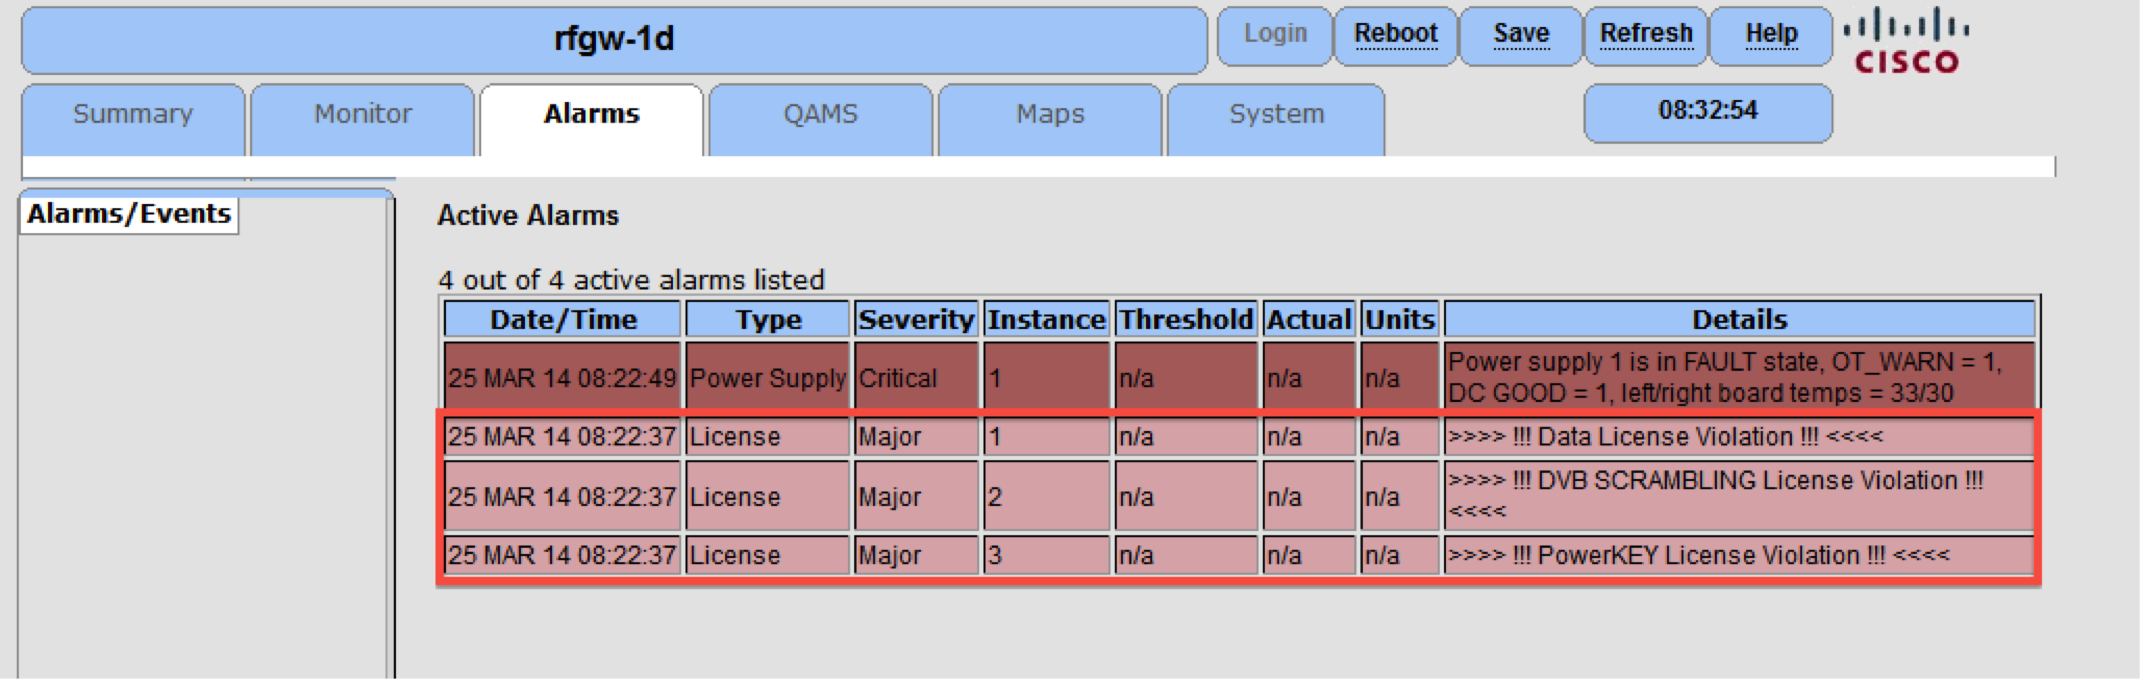
Task: Select the Alarms tab
Action: (591, 115)
